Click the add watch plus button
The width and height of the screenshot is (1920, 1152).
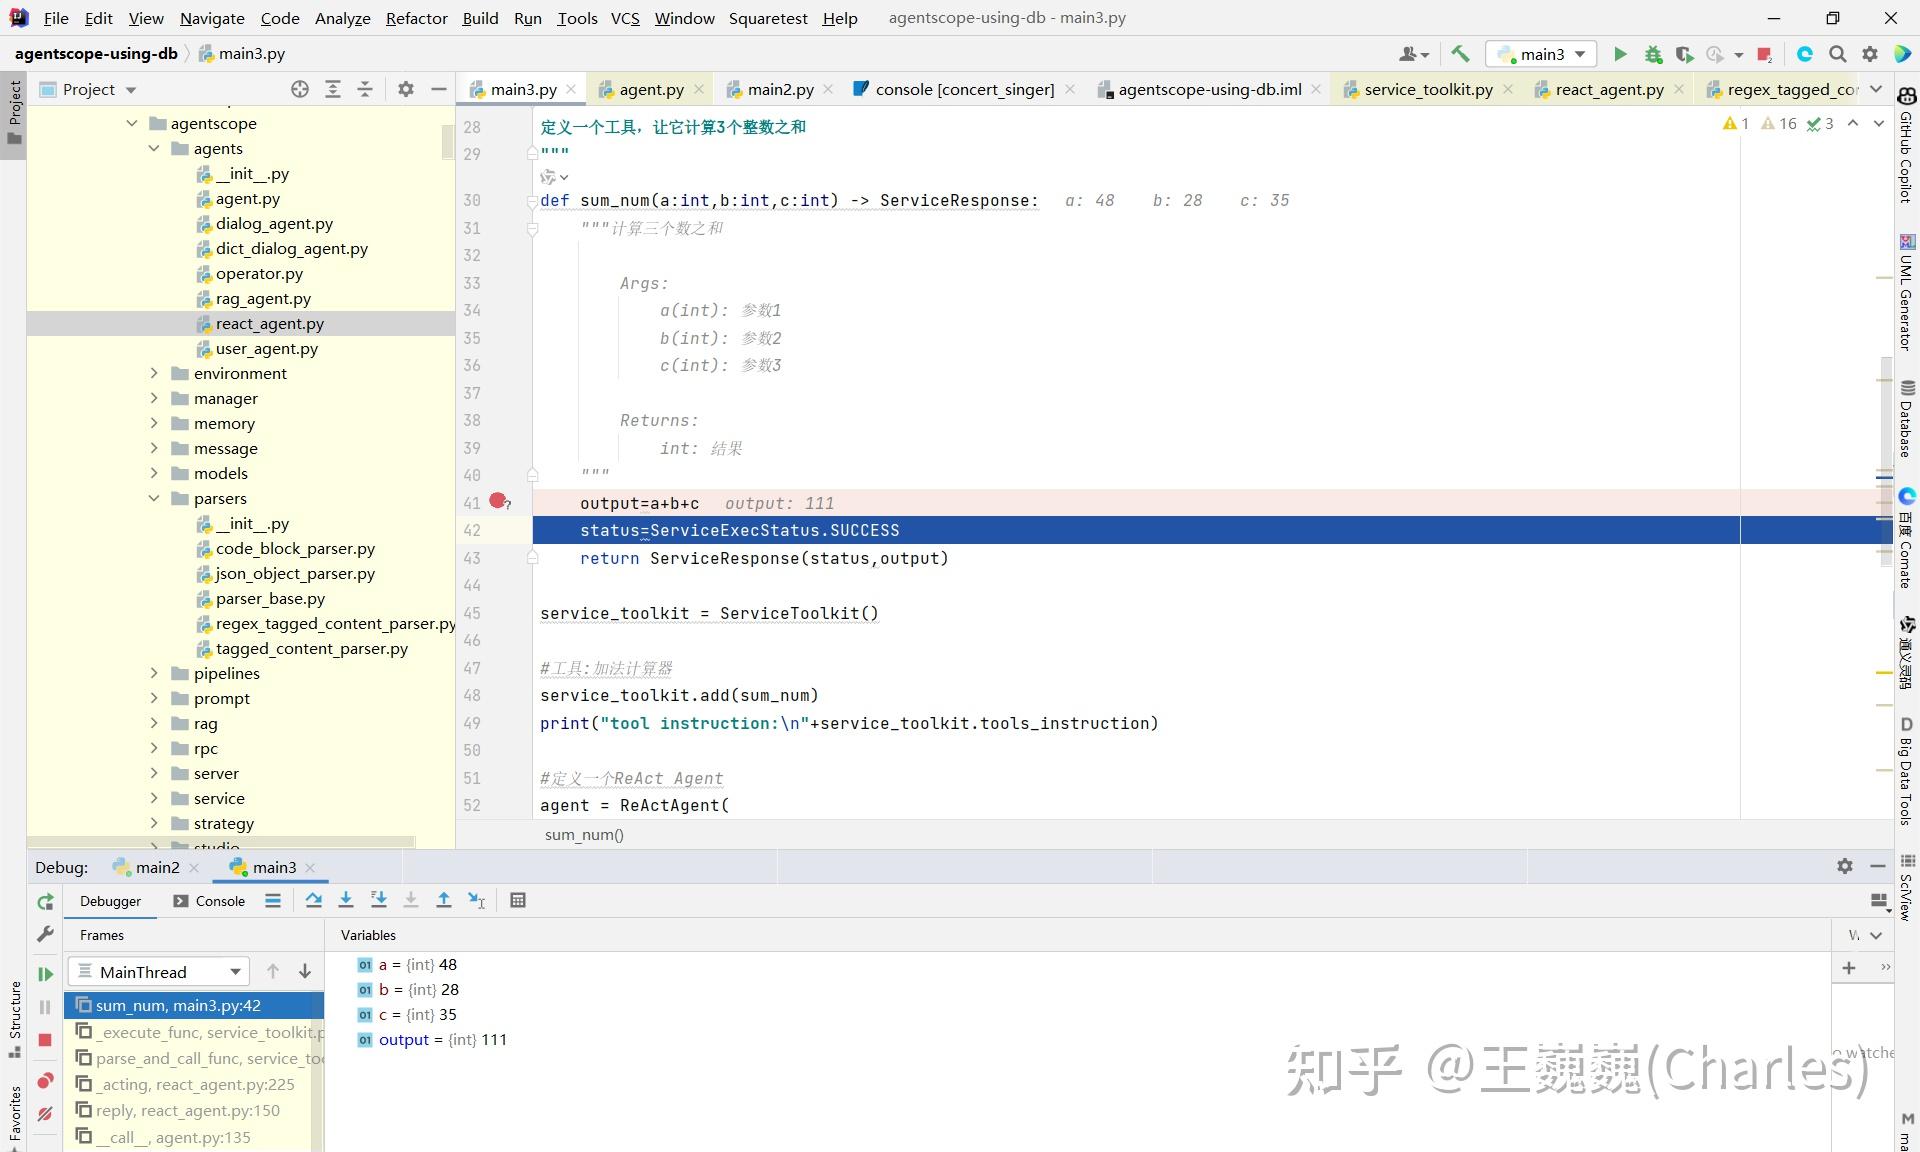pyautogui.click(x=1848, y=968)
